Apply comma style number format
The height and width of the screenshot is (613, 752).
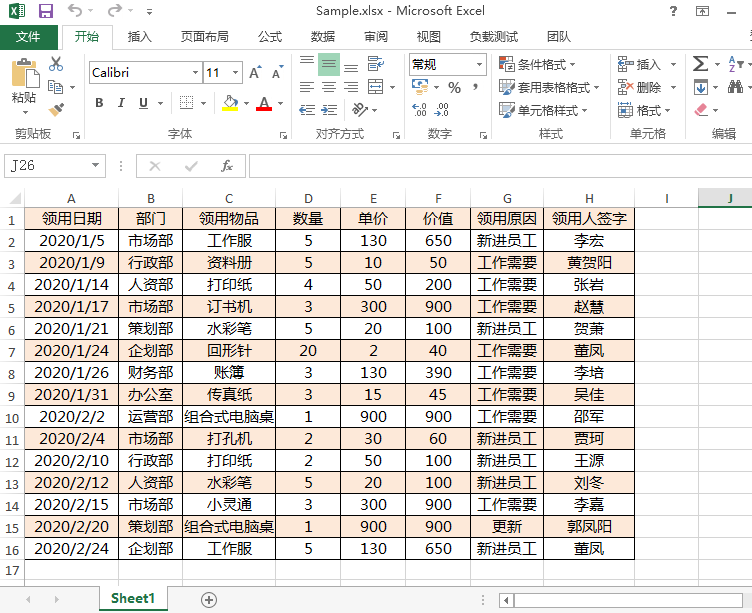[475, 87]
